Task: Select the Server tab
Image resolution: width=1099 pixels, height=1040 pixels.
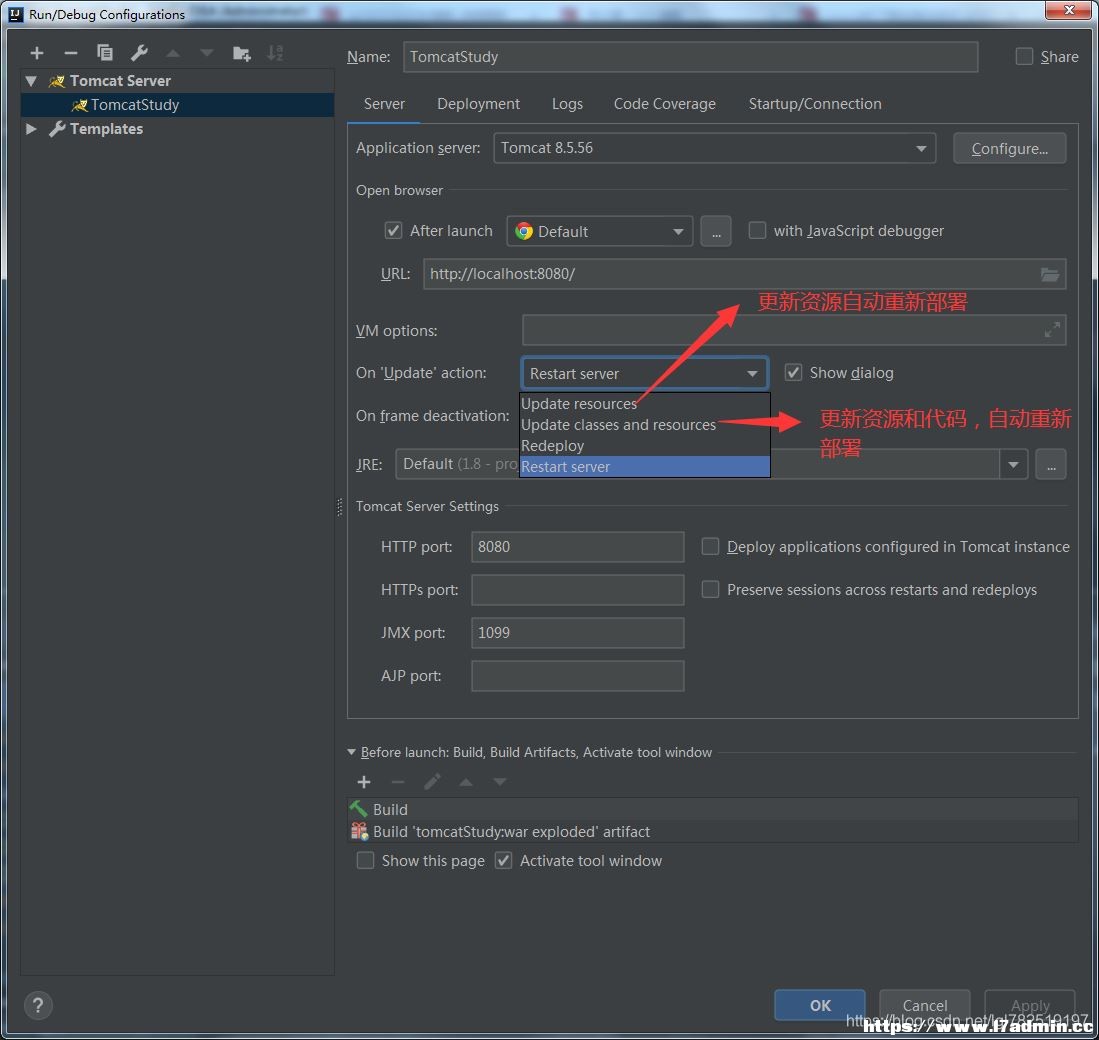Action: tap(384, 104)
